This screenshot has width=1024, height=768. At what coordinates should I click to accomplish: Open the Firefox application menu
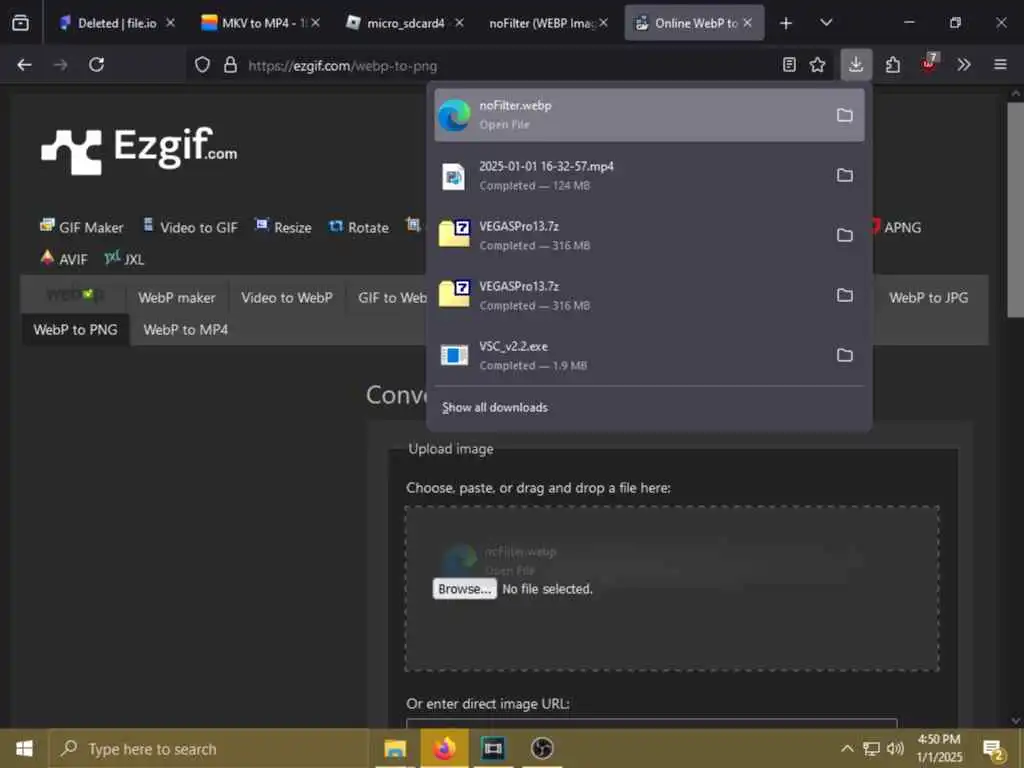1000,65
